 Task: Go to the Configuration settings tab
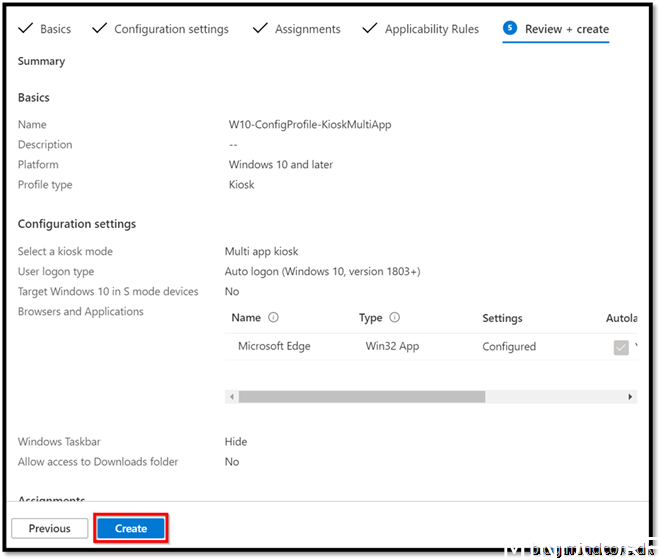coord(171,29)
